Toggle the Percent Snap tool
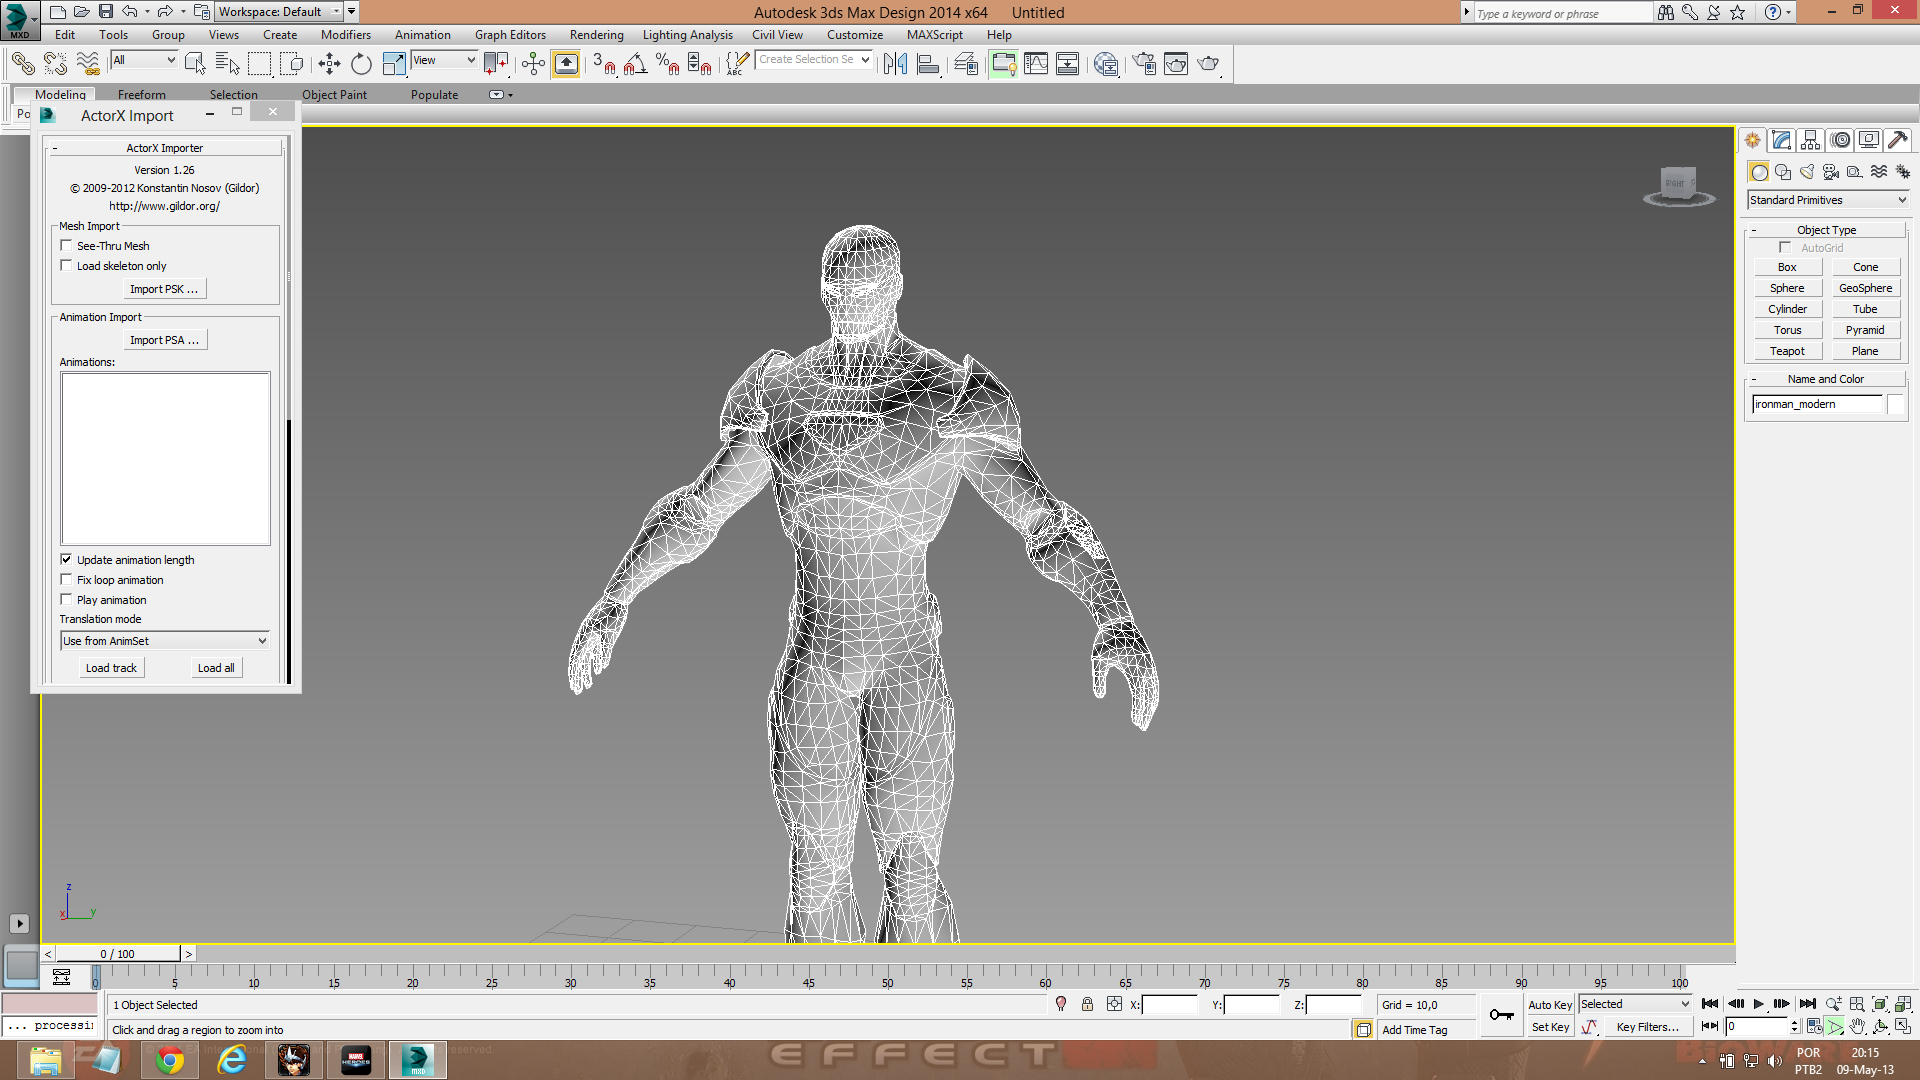Screen dimensions: 1920x1080 pos(668,64)
